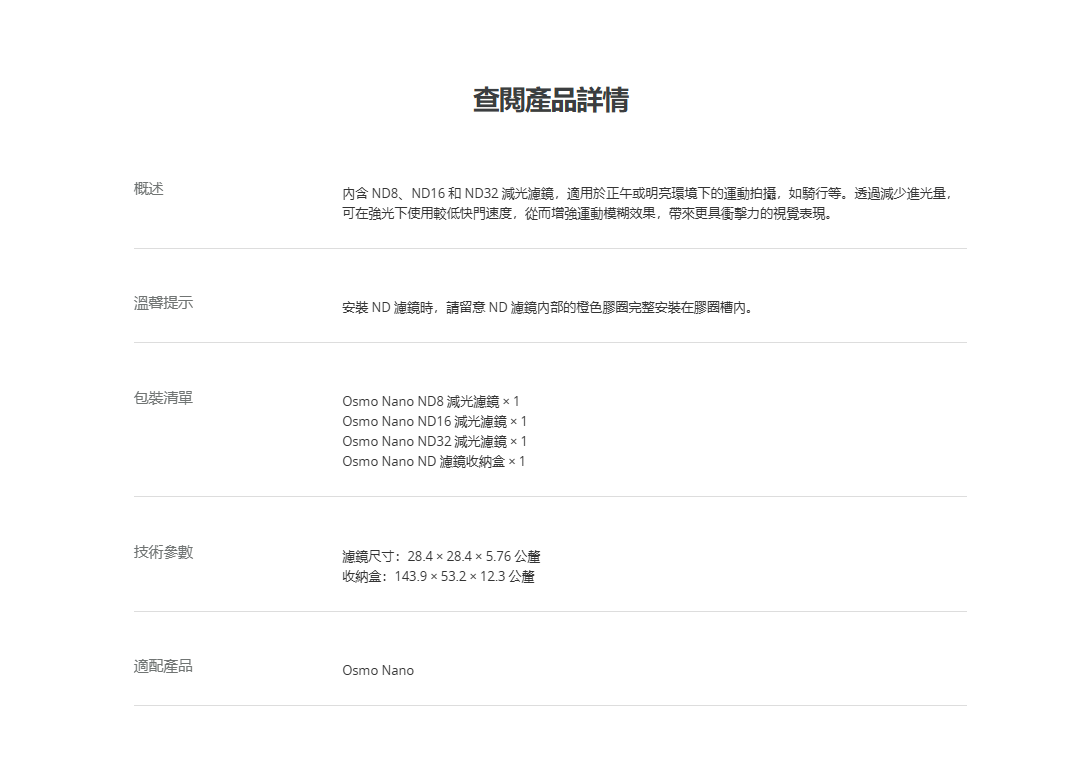The width and height of the screenshot is (1087, 761).
Task: Click the Osmo Nano ND 濾鏡收納盒 list item
Action: (x=433, y=461)
